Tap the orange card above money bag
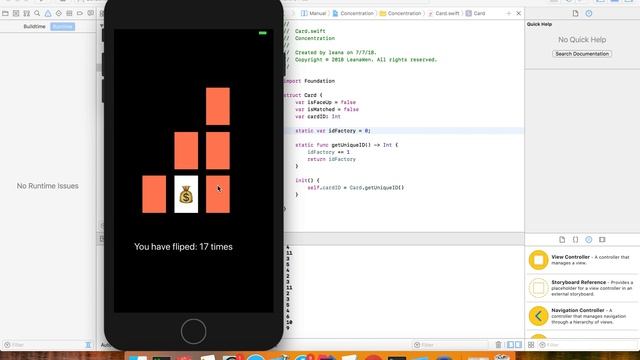Viewport: 640px width, 360px height. point(186,150)
